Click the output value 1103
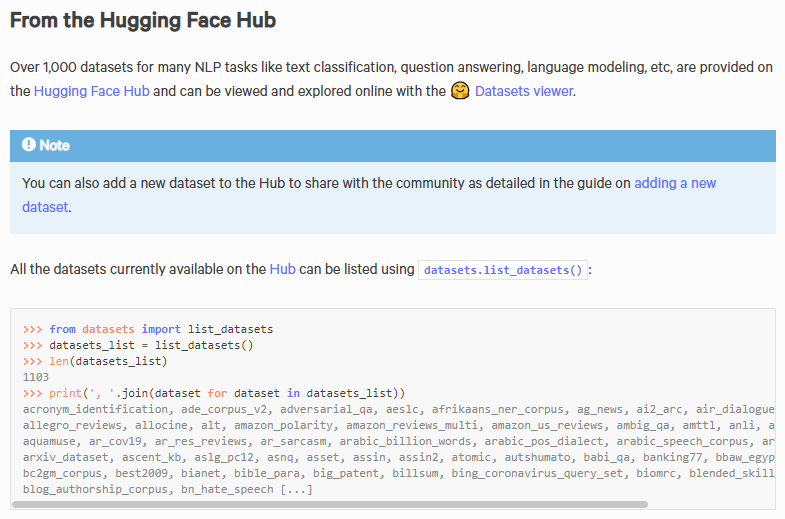 point(36,377)
